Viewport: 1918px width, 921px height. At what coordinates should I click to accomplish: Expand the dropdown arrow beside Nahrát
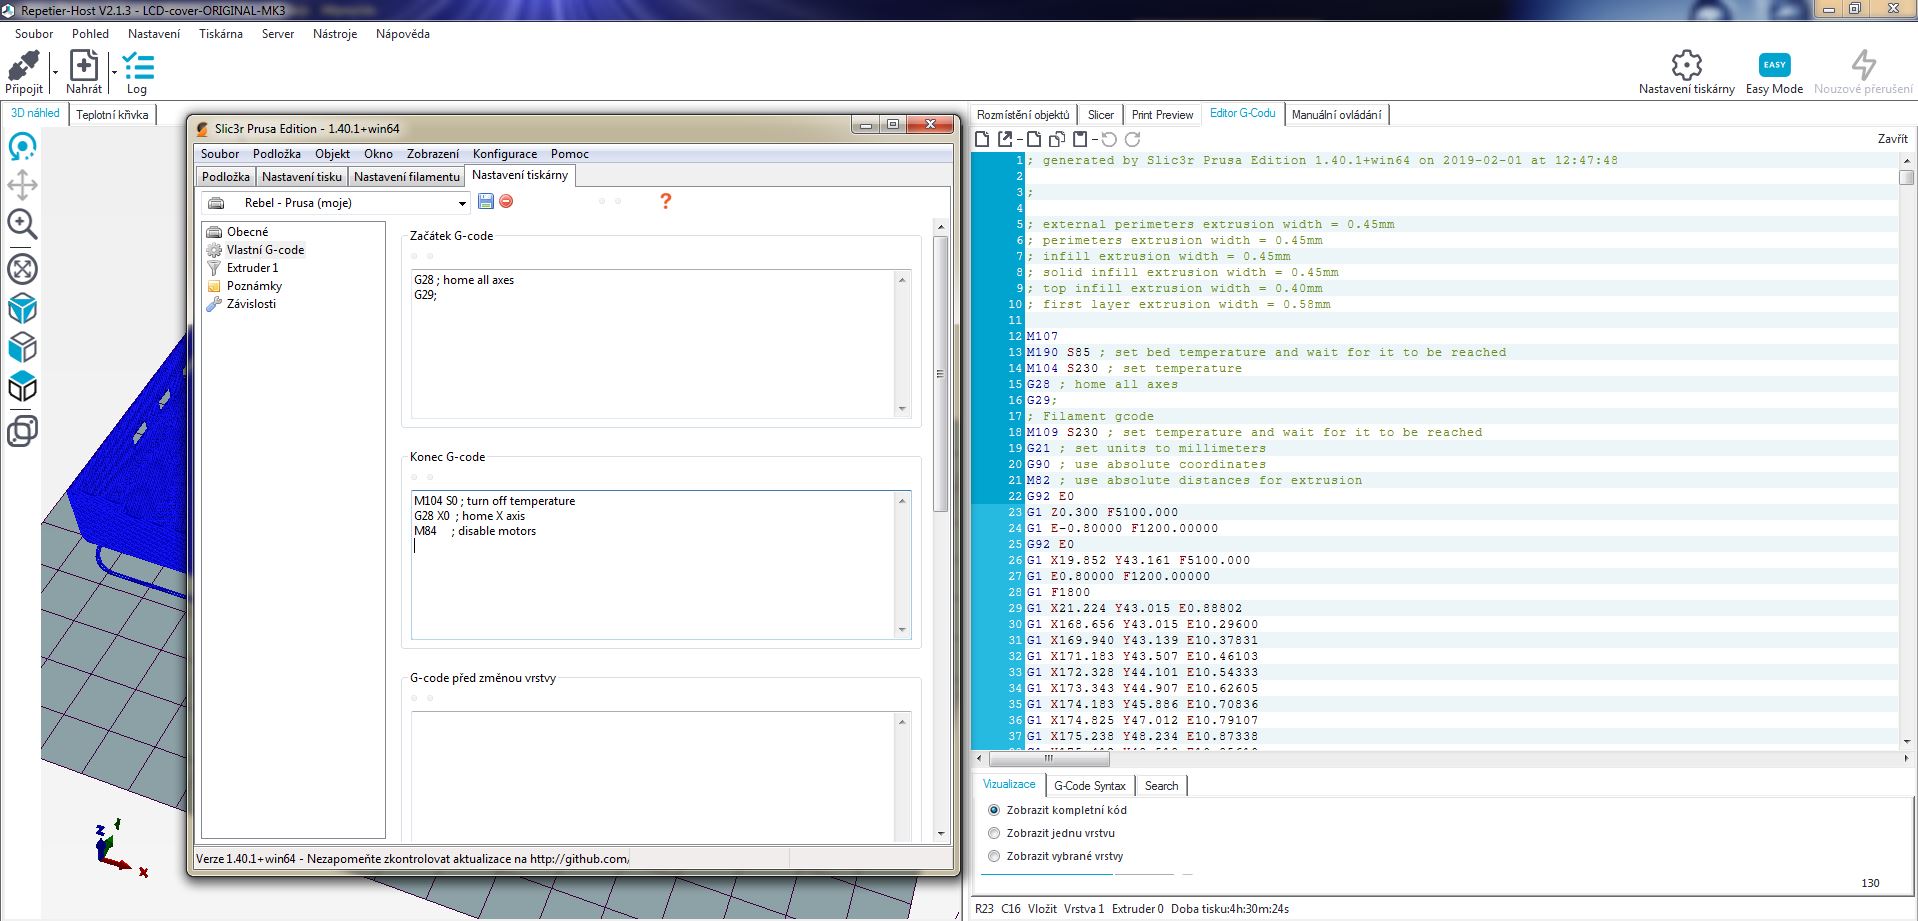pos(114,72)
